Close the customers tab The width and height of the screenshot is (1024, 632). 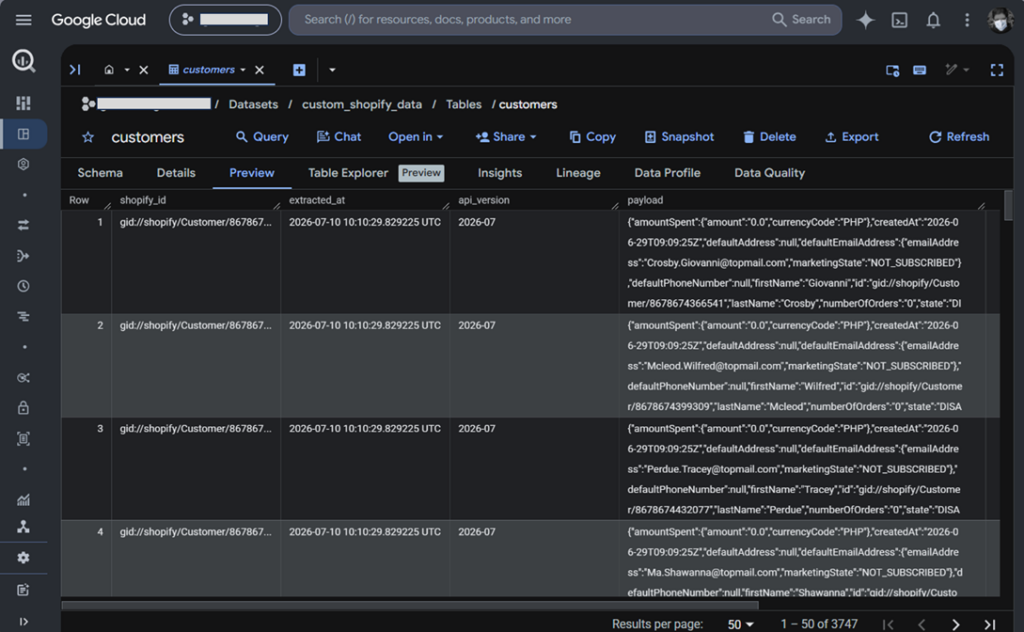point(259,69)
